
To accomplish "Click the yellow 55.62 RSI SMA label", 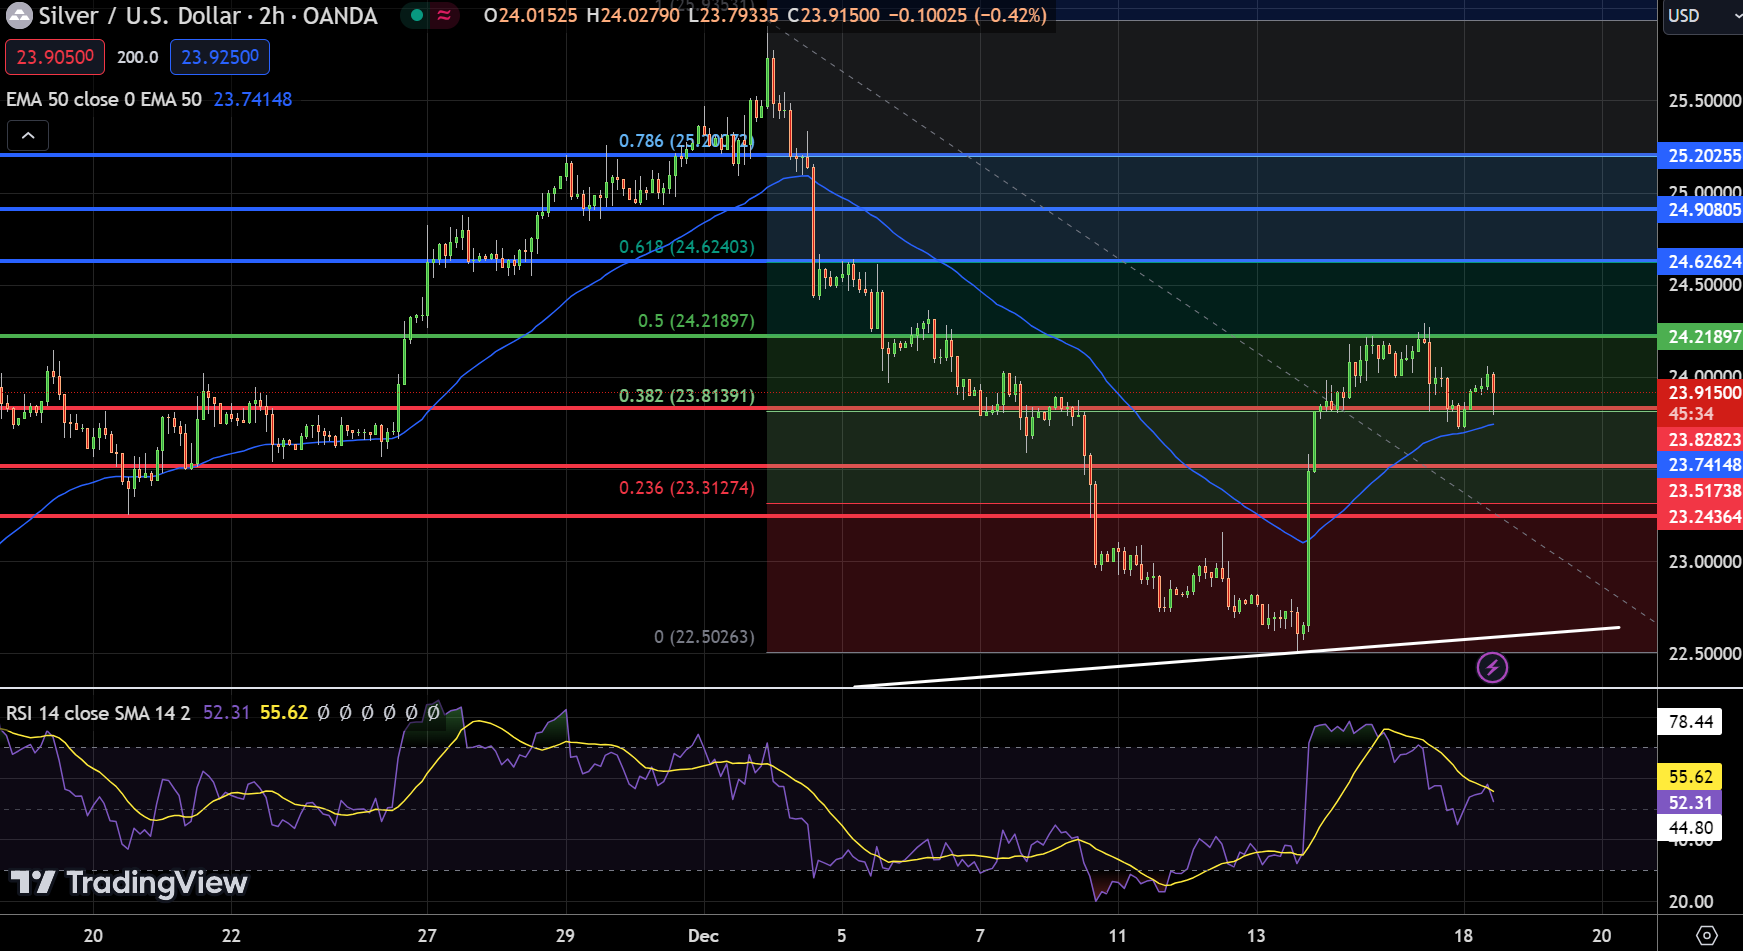I will point(1691,777).
